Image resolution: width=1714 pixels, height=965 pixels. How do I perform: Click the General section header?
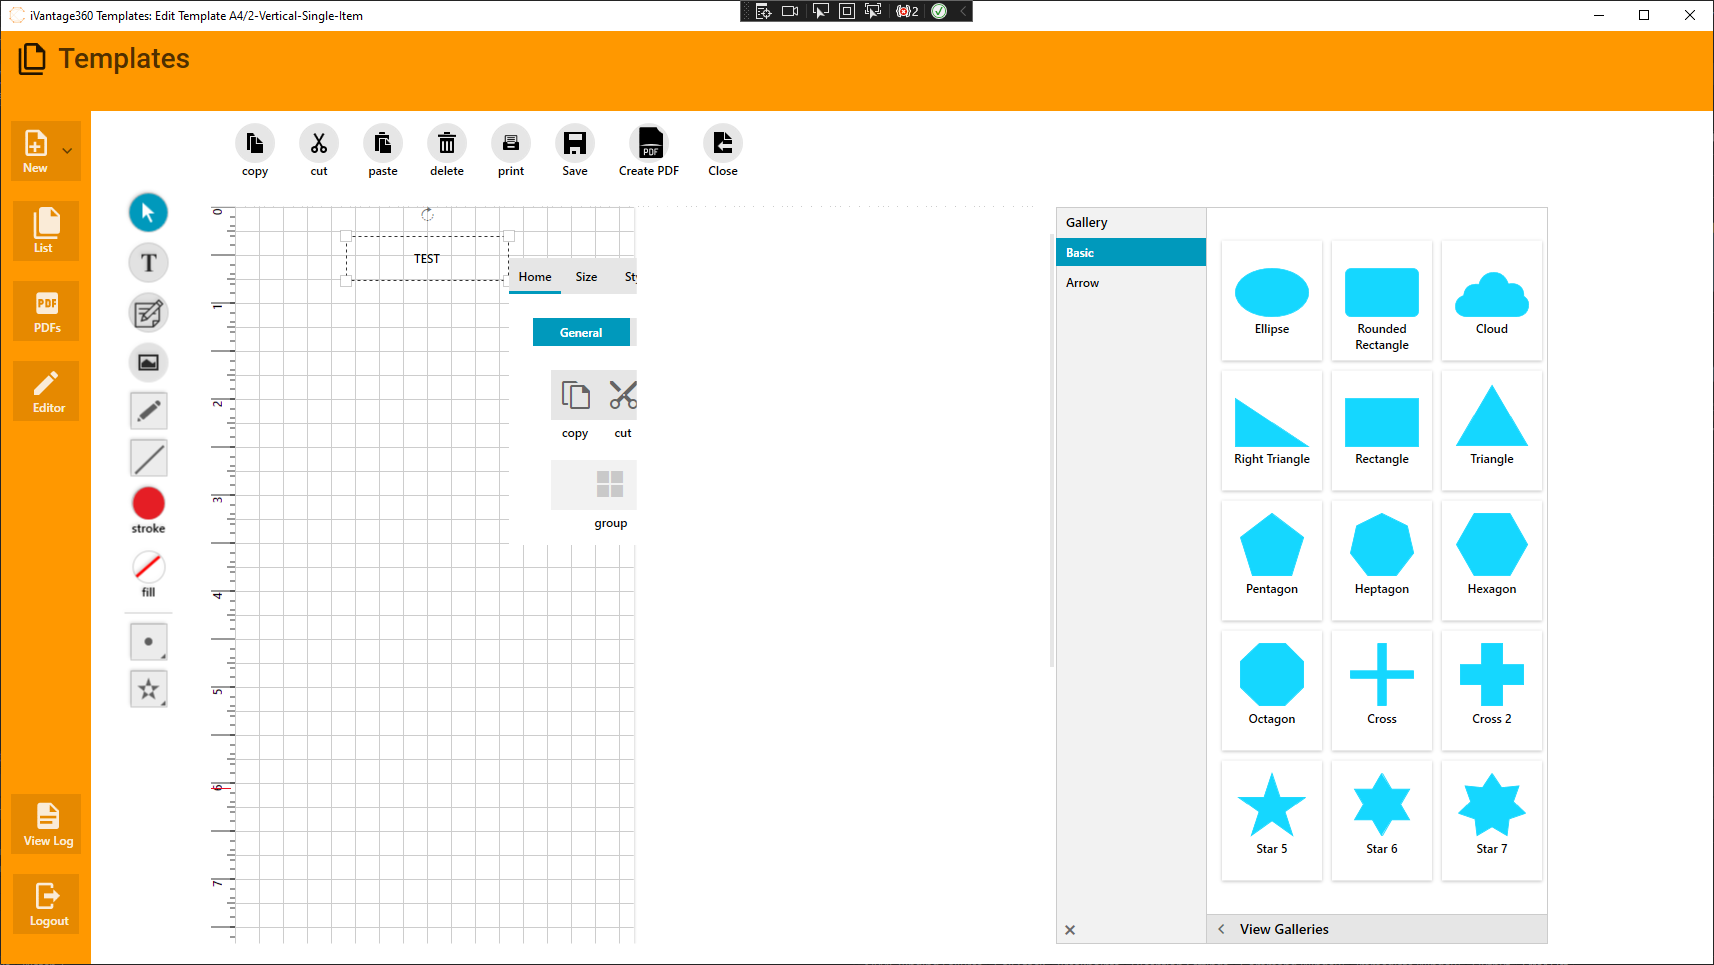click(x=581, y=332)
